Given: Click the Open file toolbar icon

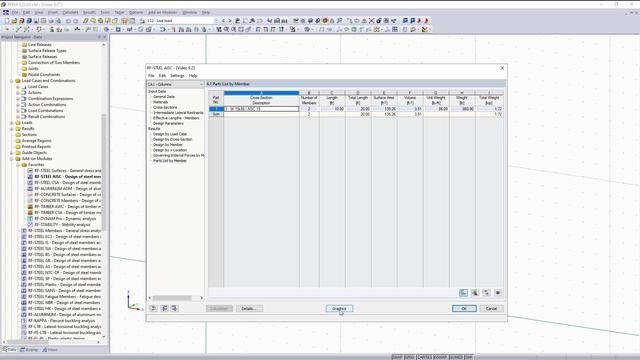Looking at the screenshot, I should [x=14, y=20].
